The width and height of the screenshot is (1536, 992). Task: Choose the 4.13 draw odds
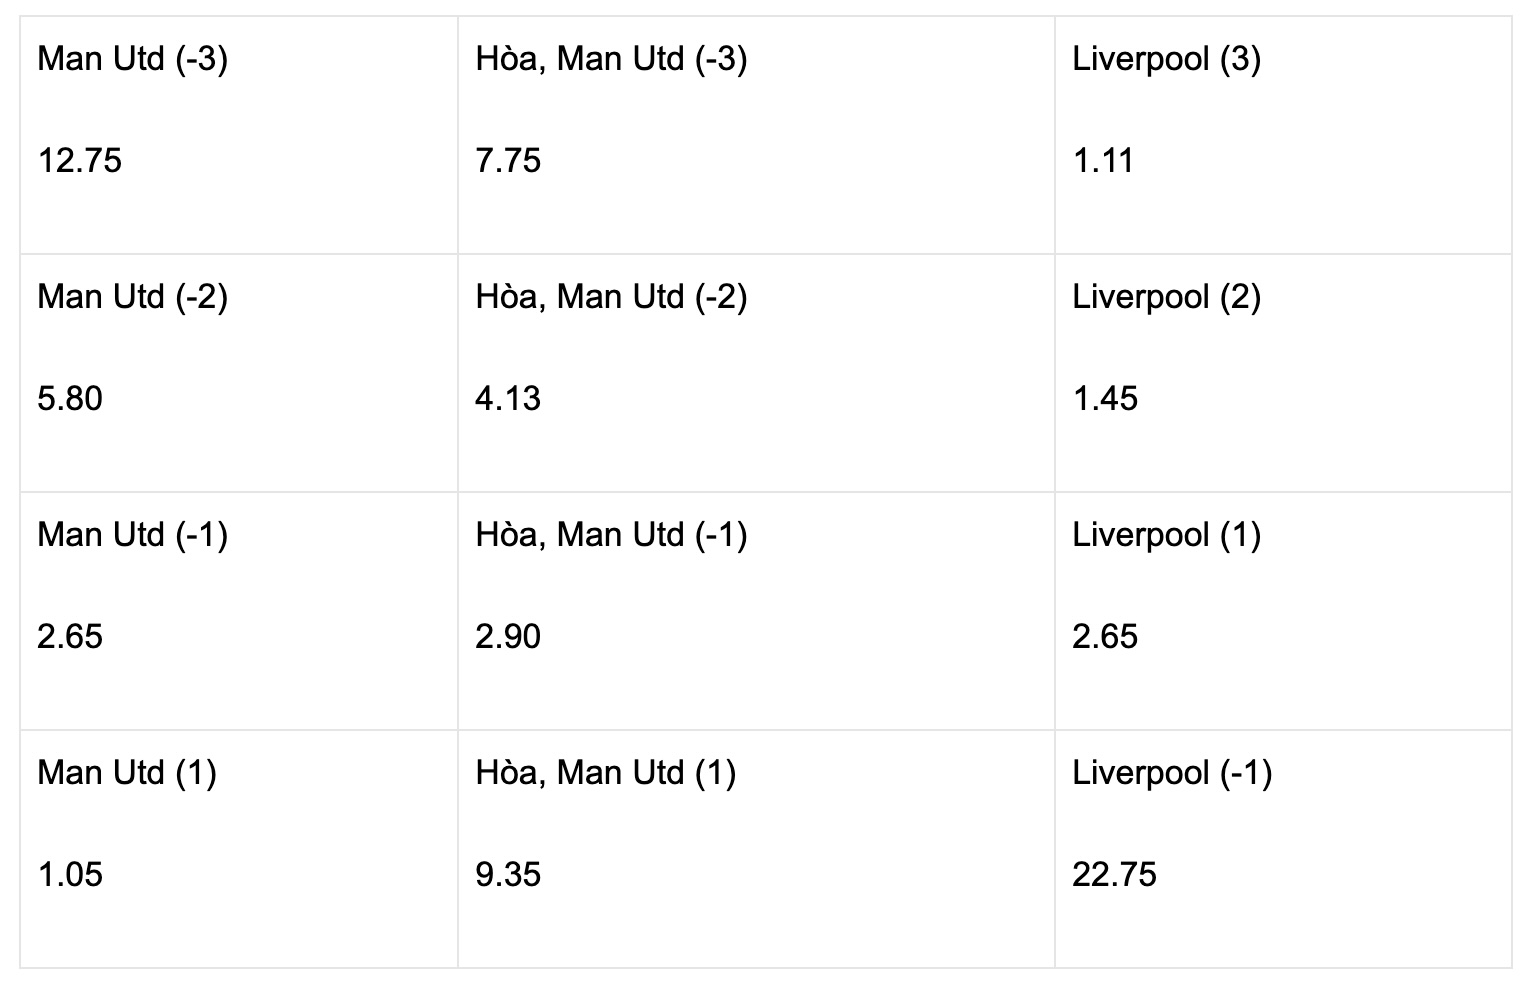(x=508, y=398)
